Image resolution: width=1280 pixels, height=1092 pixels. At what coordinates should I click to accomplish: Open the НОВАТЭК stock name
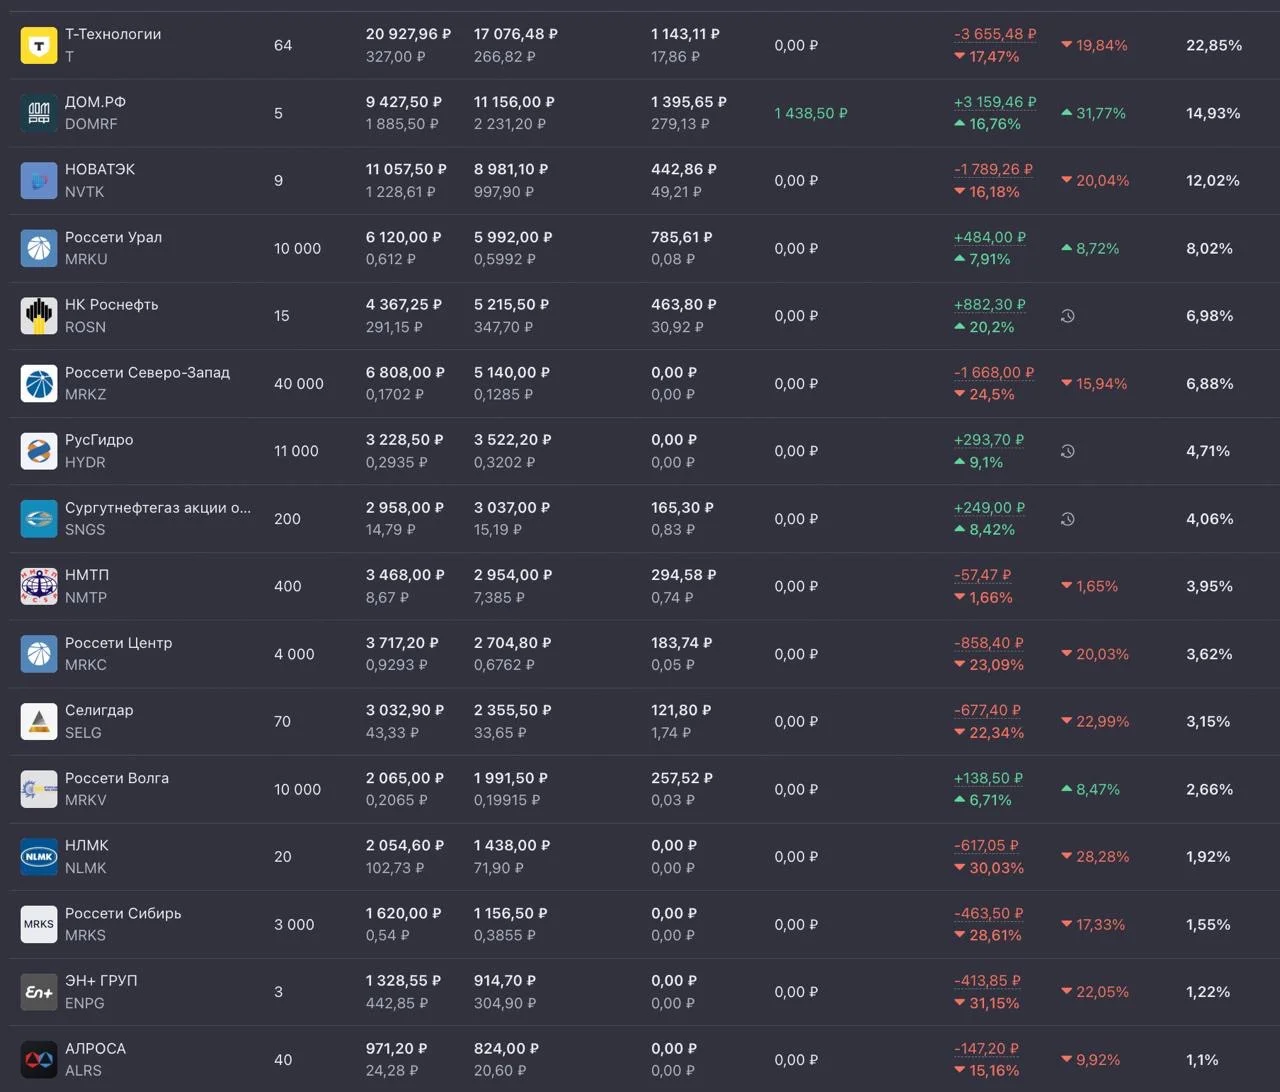tap(100, 169)
